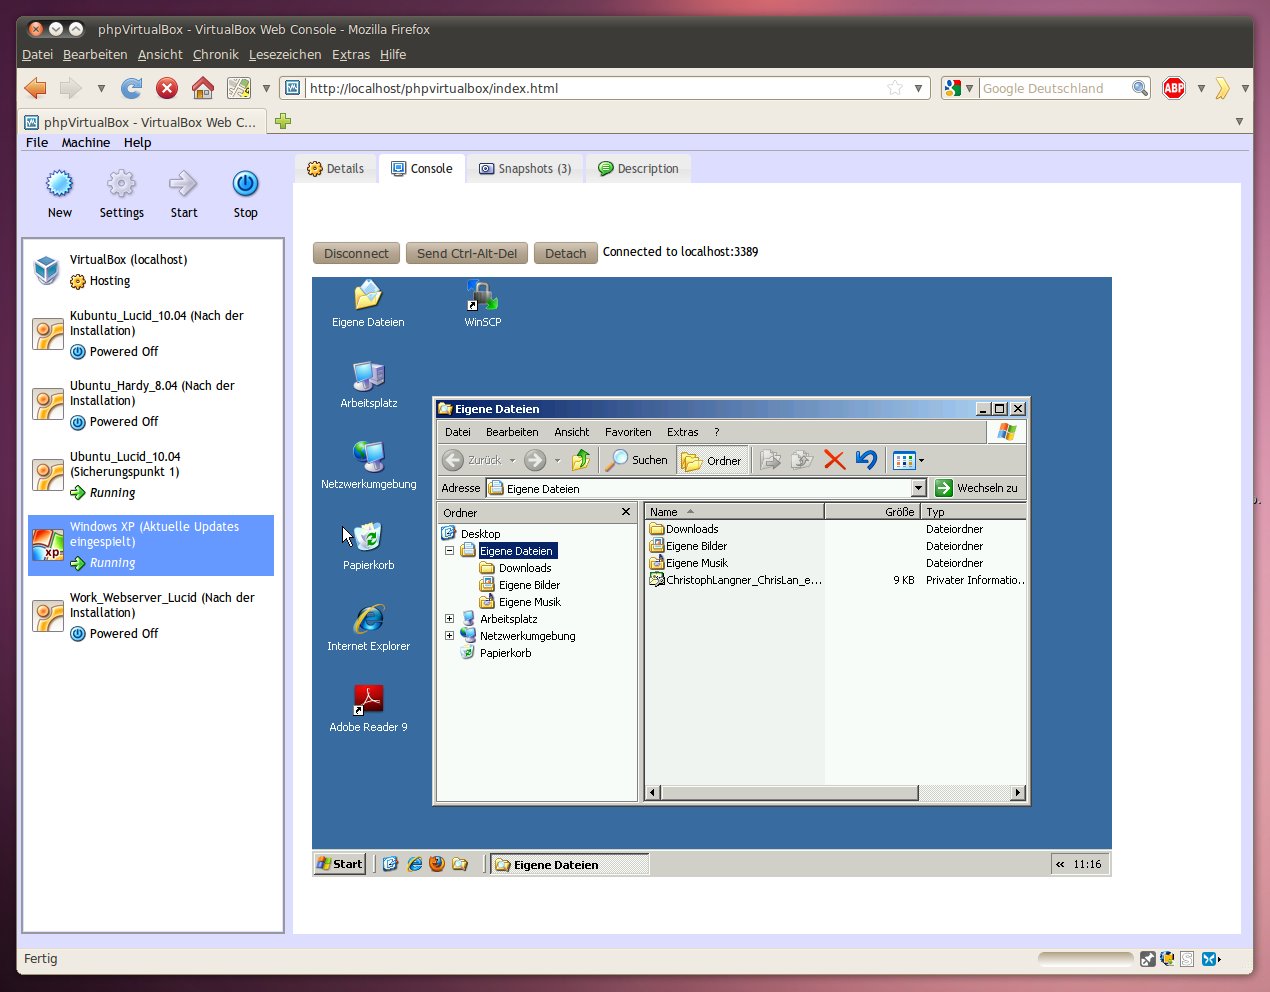Click the Start arrow icon in phpVirtualBox toolbar

click(183, 184)
